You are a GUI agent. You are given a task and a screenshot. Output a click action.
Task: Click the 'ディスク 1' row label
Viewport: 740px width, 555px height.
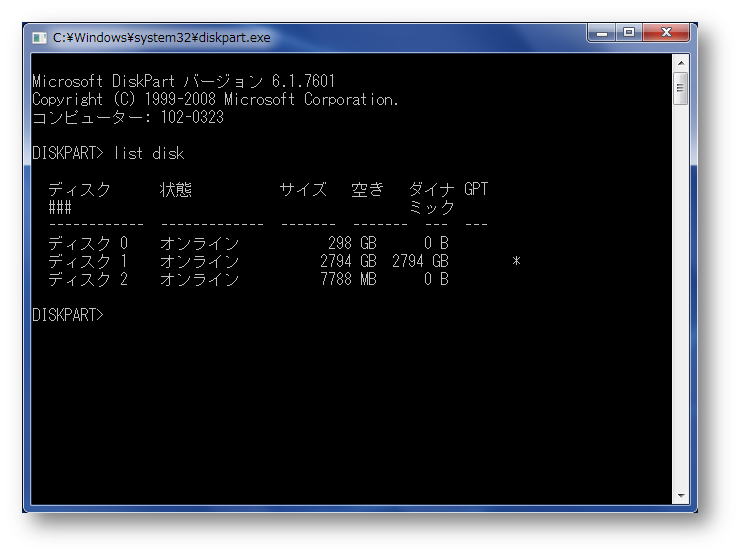tap(88, 261)
